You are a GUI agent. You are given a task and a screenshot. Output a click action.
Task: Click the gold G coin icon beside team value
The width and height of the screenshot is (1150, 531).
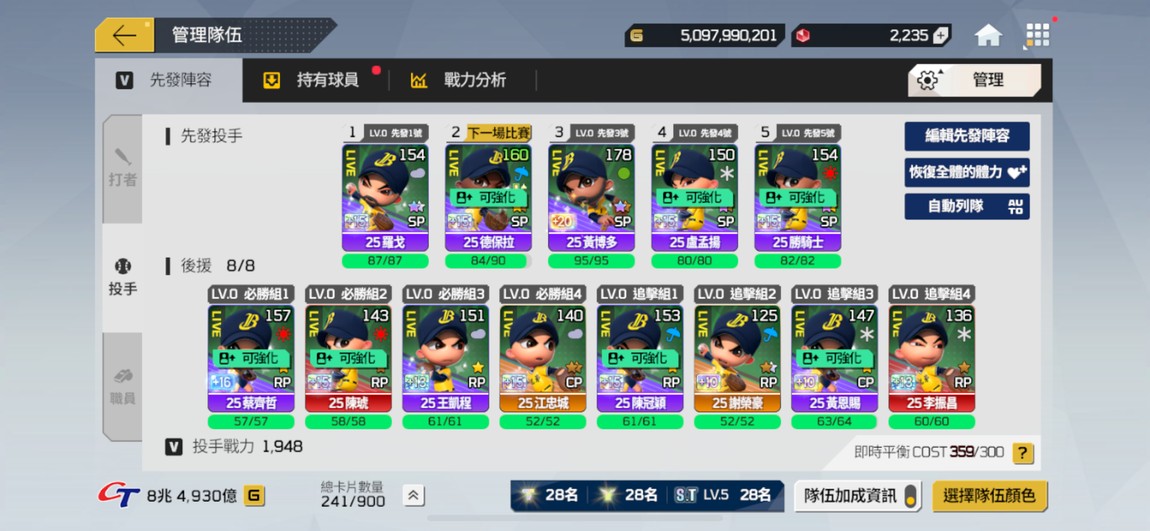pyautogui.click(x=254, y=496)
